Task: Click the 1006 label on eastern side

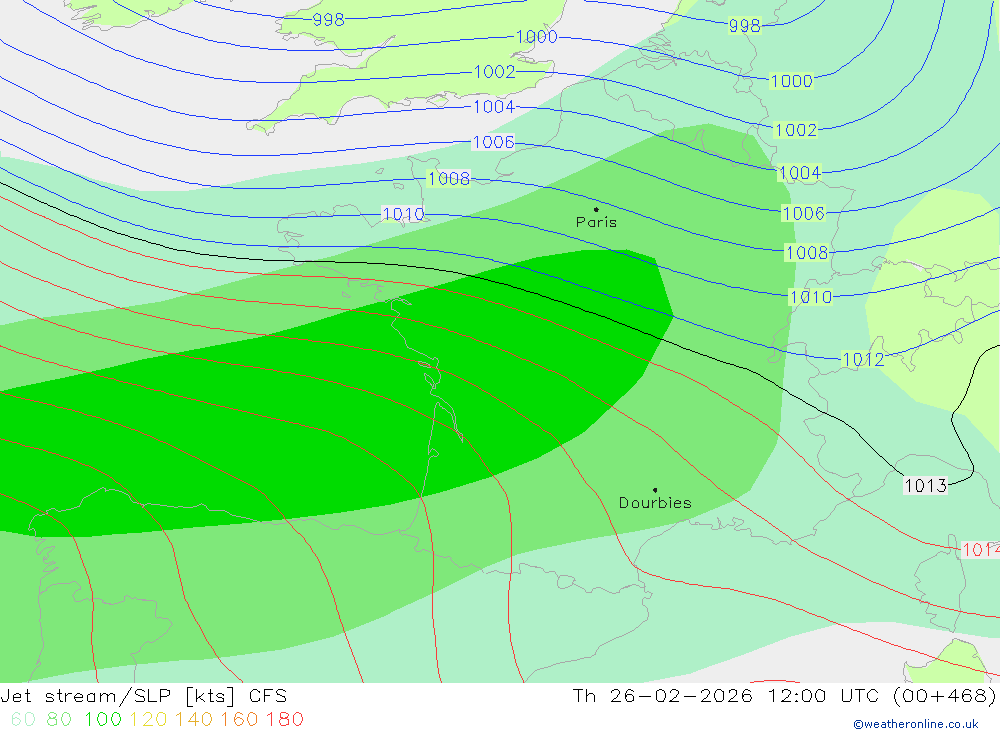Action: click(x=804, y=213)
